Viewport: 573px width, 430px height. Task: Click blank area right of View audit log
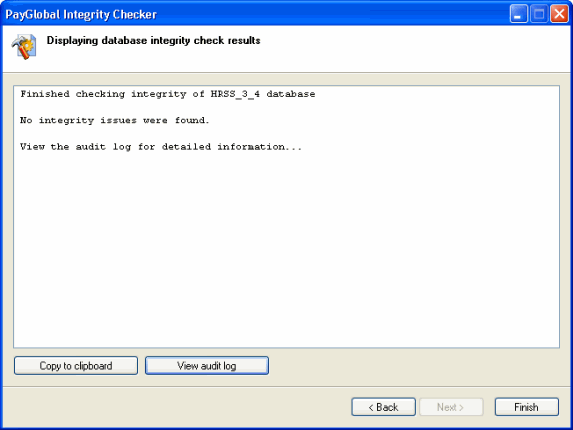click(x=413, y=366)
